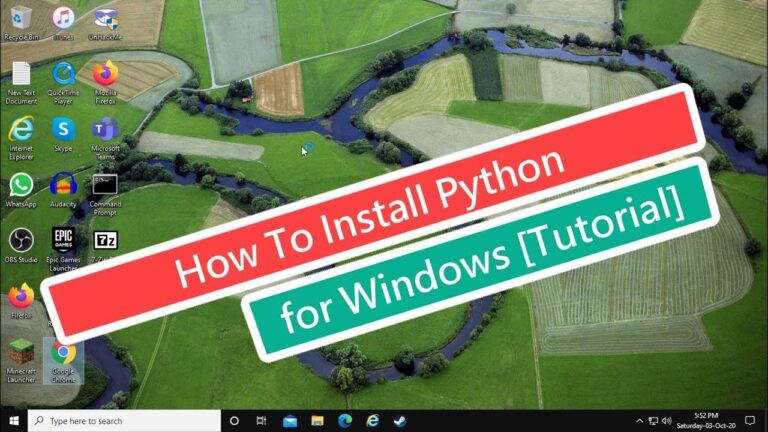Screen dimensions: 768x432
Task: Select the Google Chrome desktop icon
Action: pos(63,361)
